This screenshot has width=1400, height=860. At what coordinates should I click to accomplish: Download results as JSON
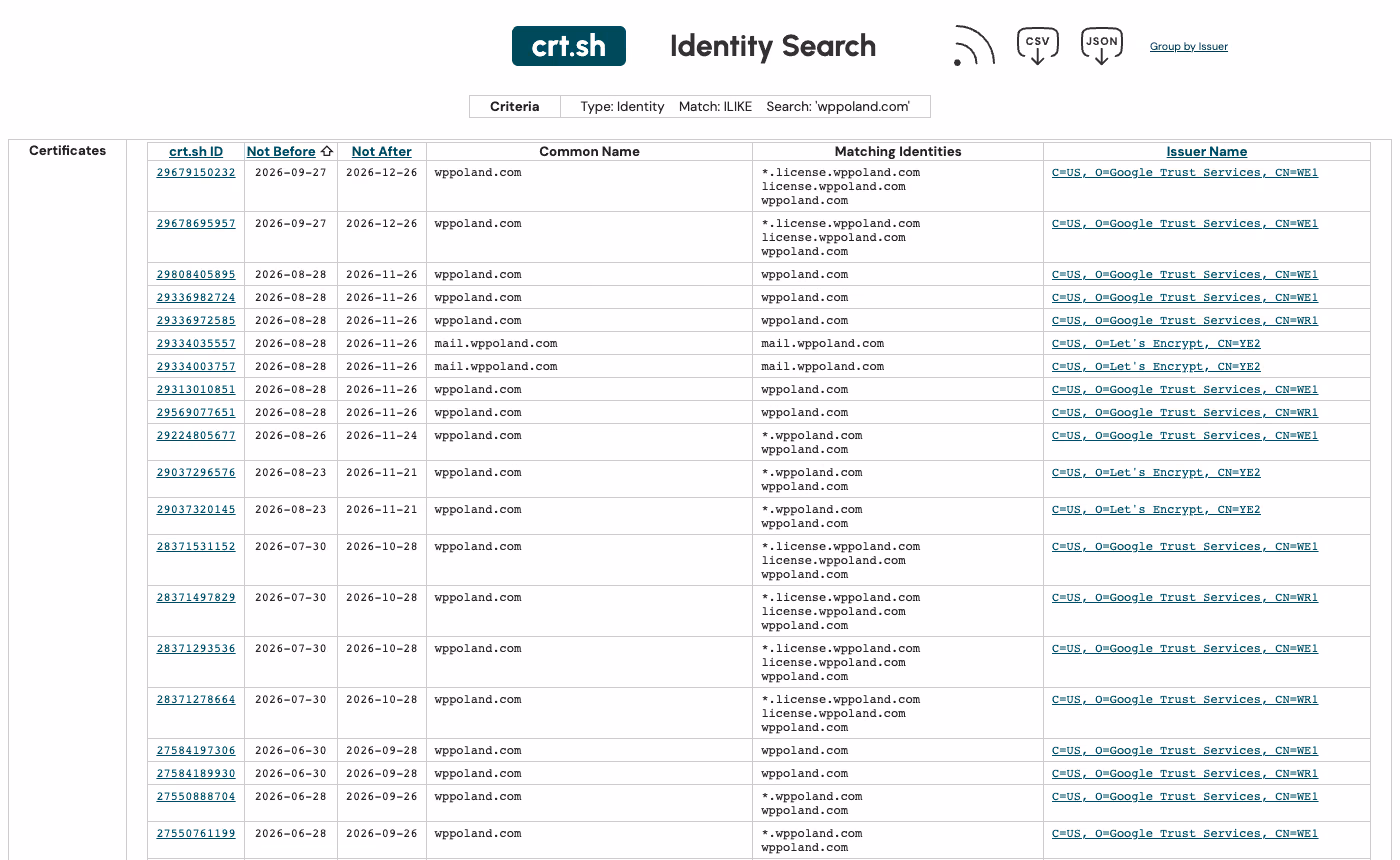[1101, 46]
